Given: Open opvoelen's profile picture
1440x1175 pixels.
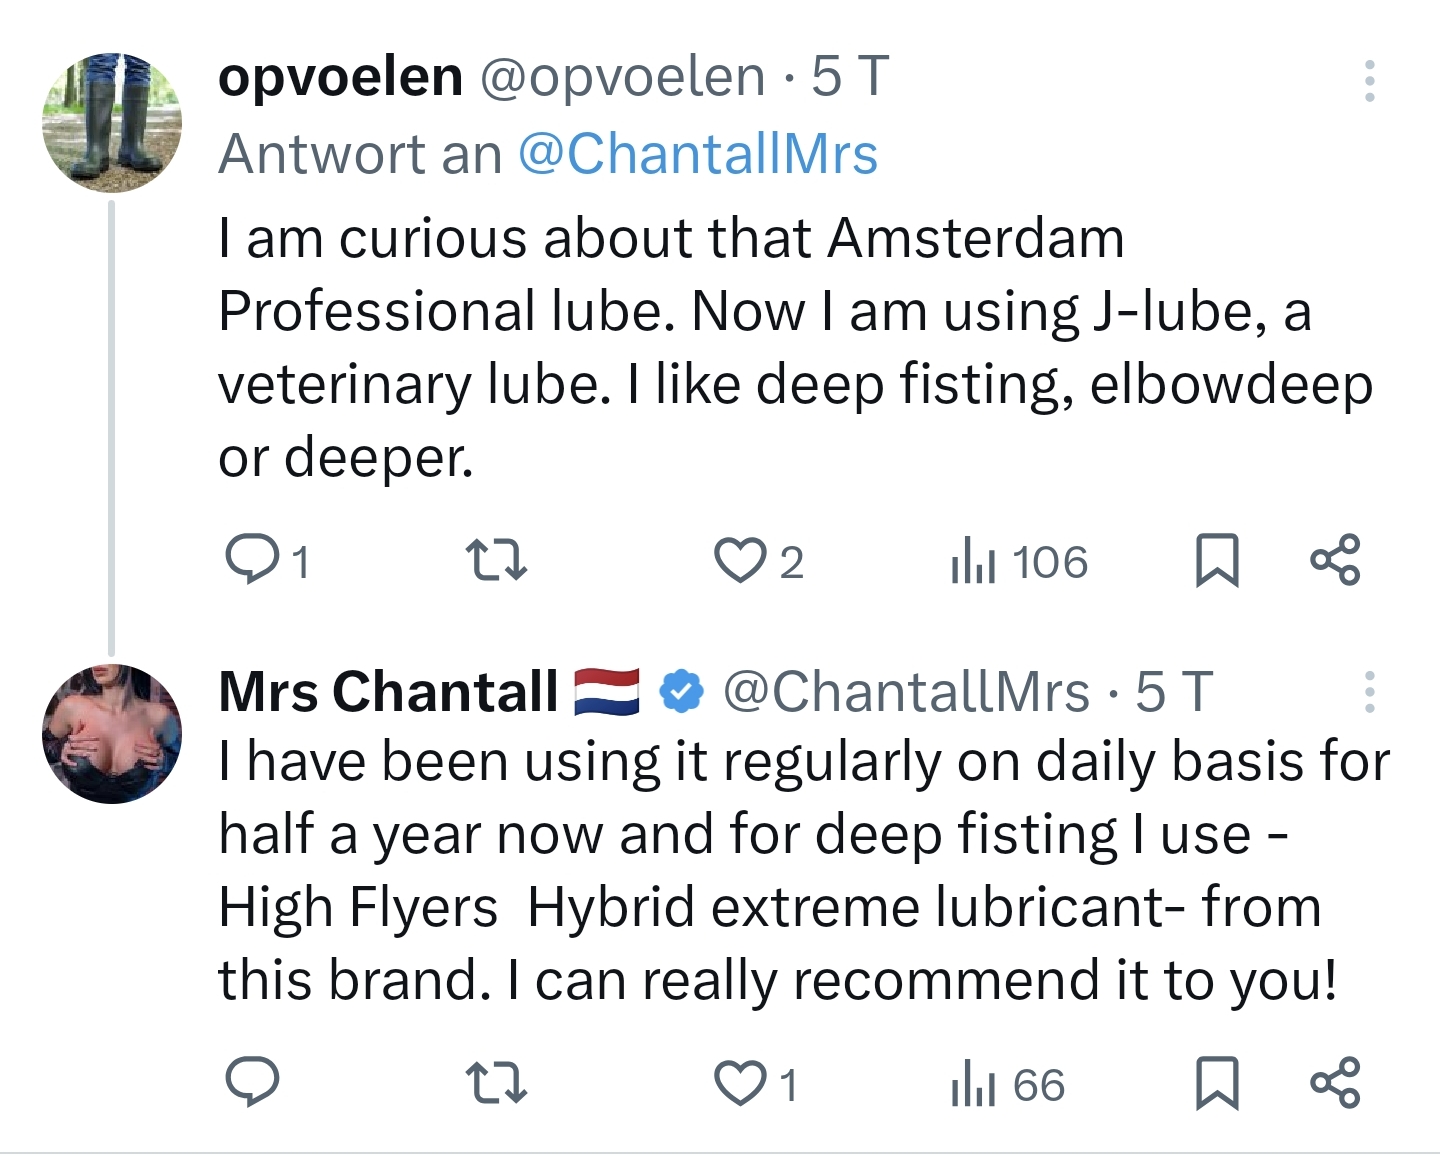Looking at the screenshot, I should click(112, 122).
